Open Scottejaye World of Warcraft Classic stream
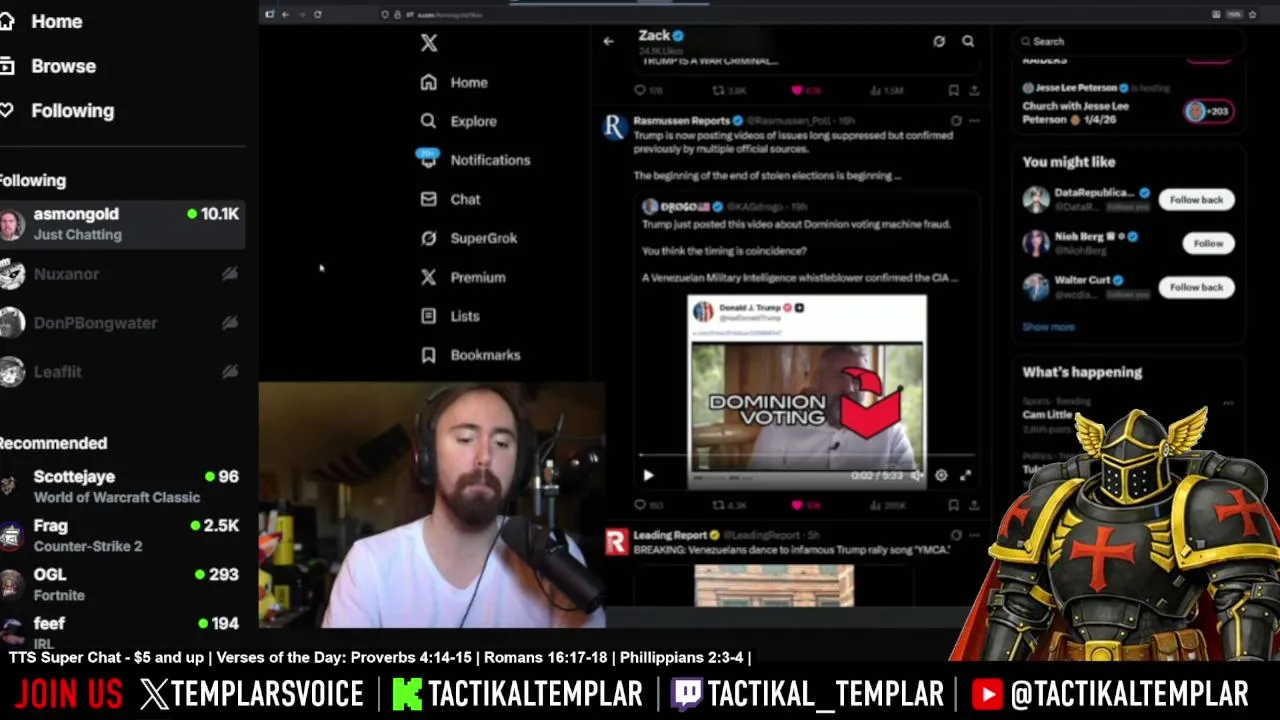Image resolution: width=1280 pixels, height=720 pixels. [120, 487]
